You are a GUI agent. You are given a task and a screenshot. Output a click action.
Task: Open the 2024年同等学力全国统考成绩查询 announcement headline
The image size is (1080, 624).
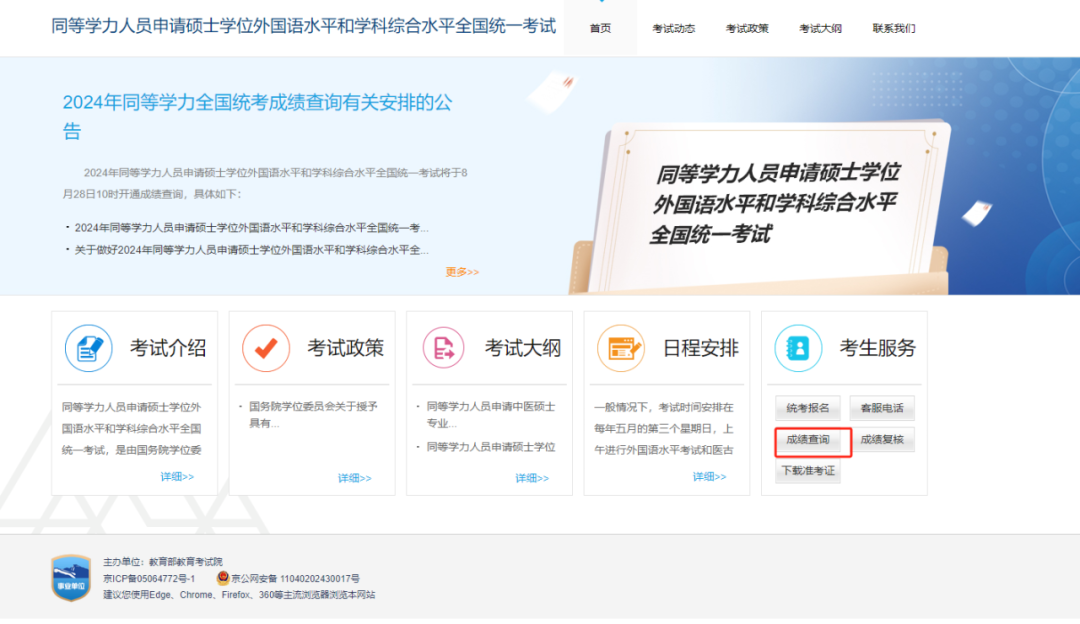258,116
